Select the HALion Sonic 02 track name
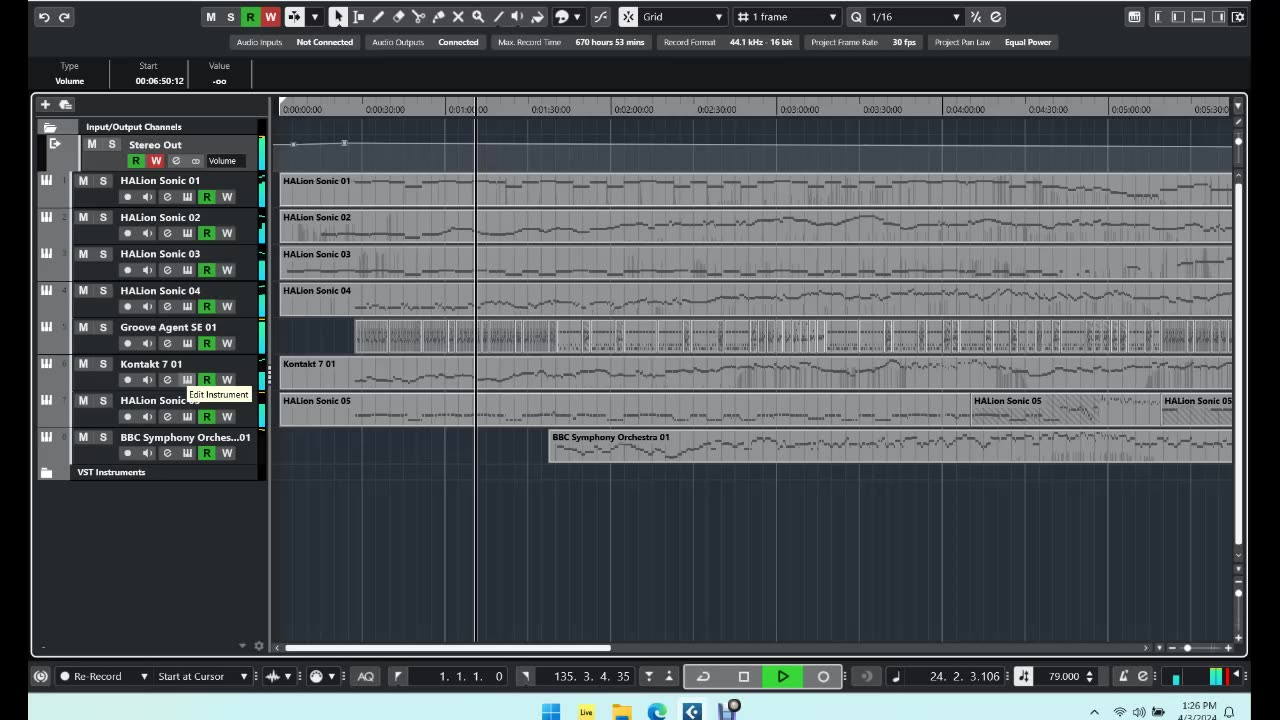 click(160, 217)
